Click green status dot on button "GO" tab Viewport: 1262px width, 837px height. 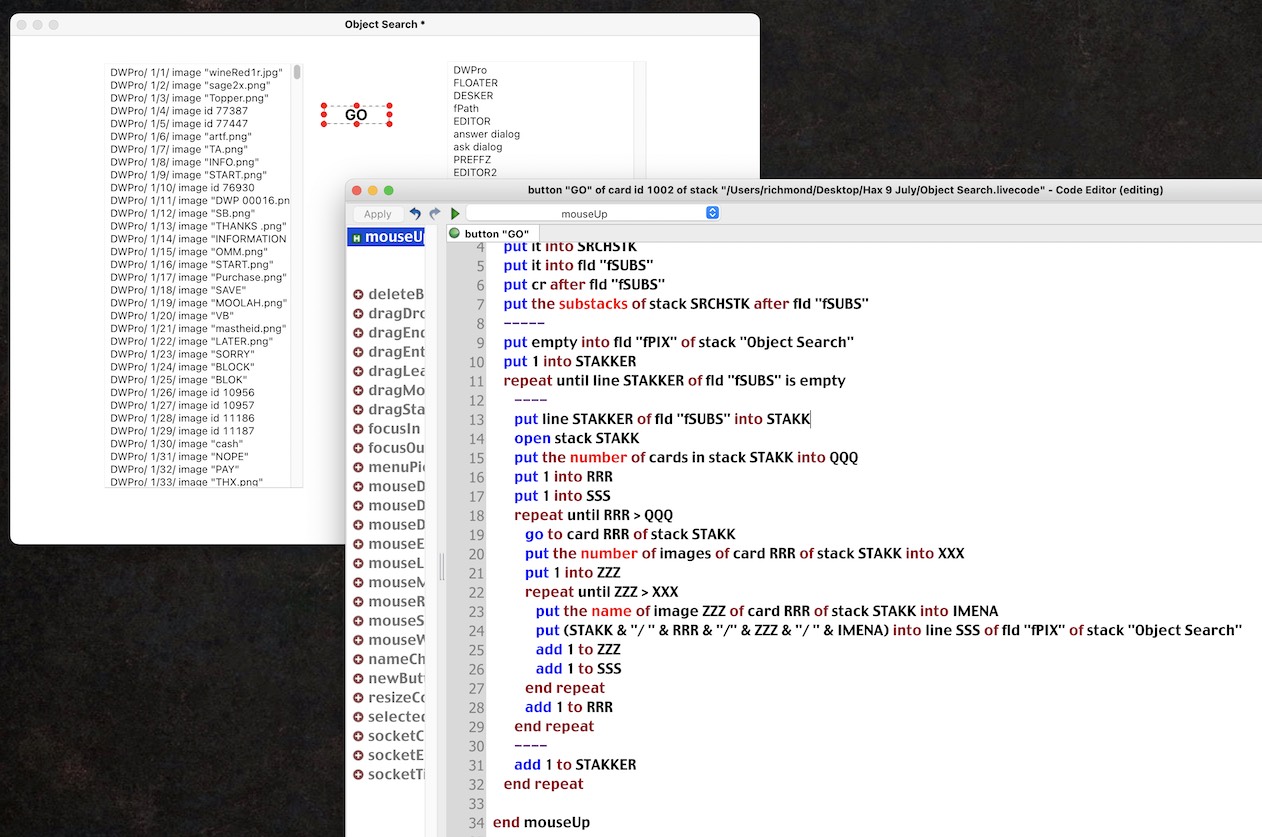tap(454, 234)
